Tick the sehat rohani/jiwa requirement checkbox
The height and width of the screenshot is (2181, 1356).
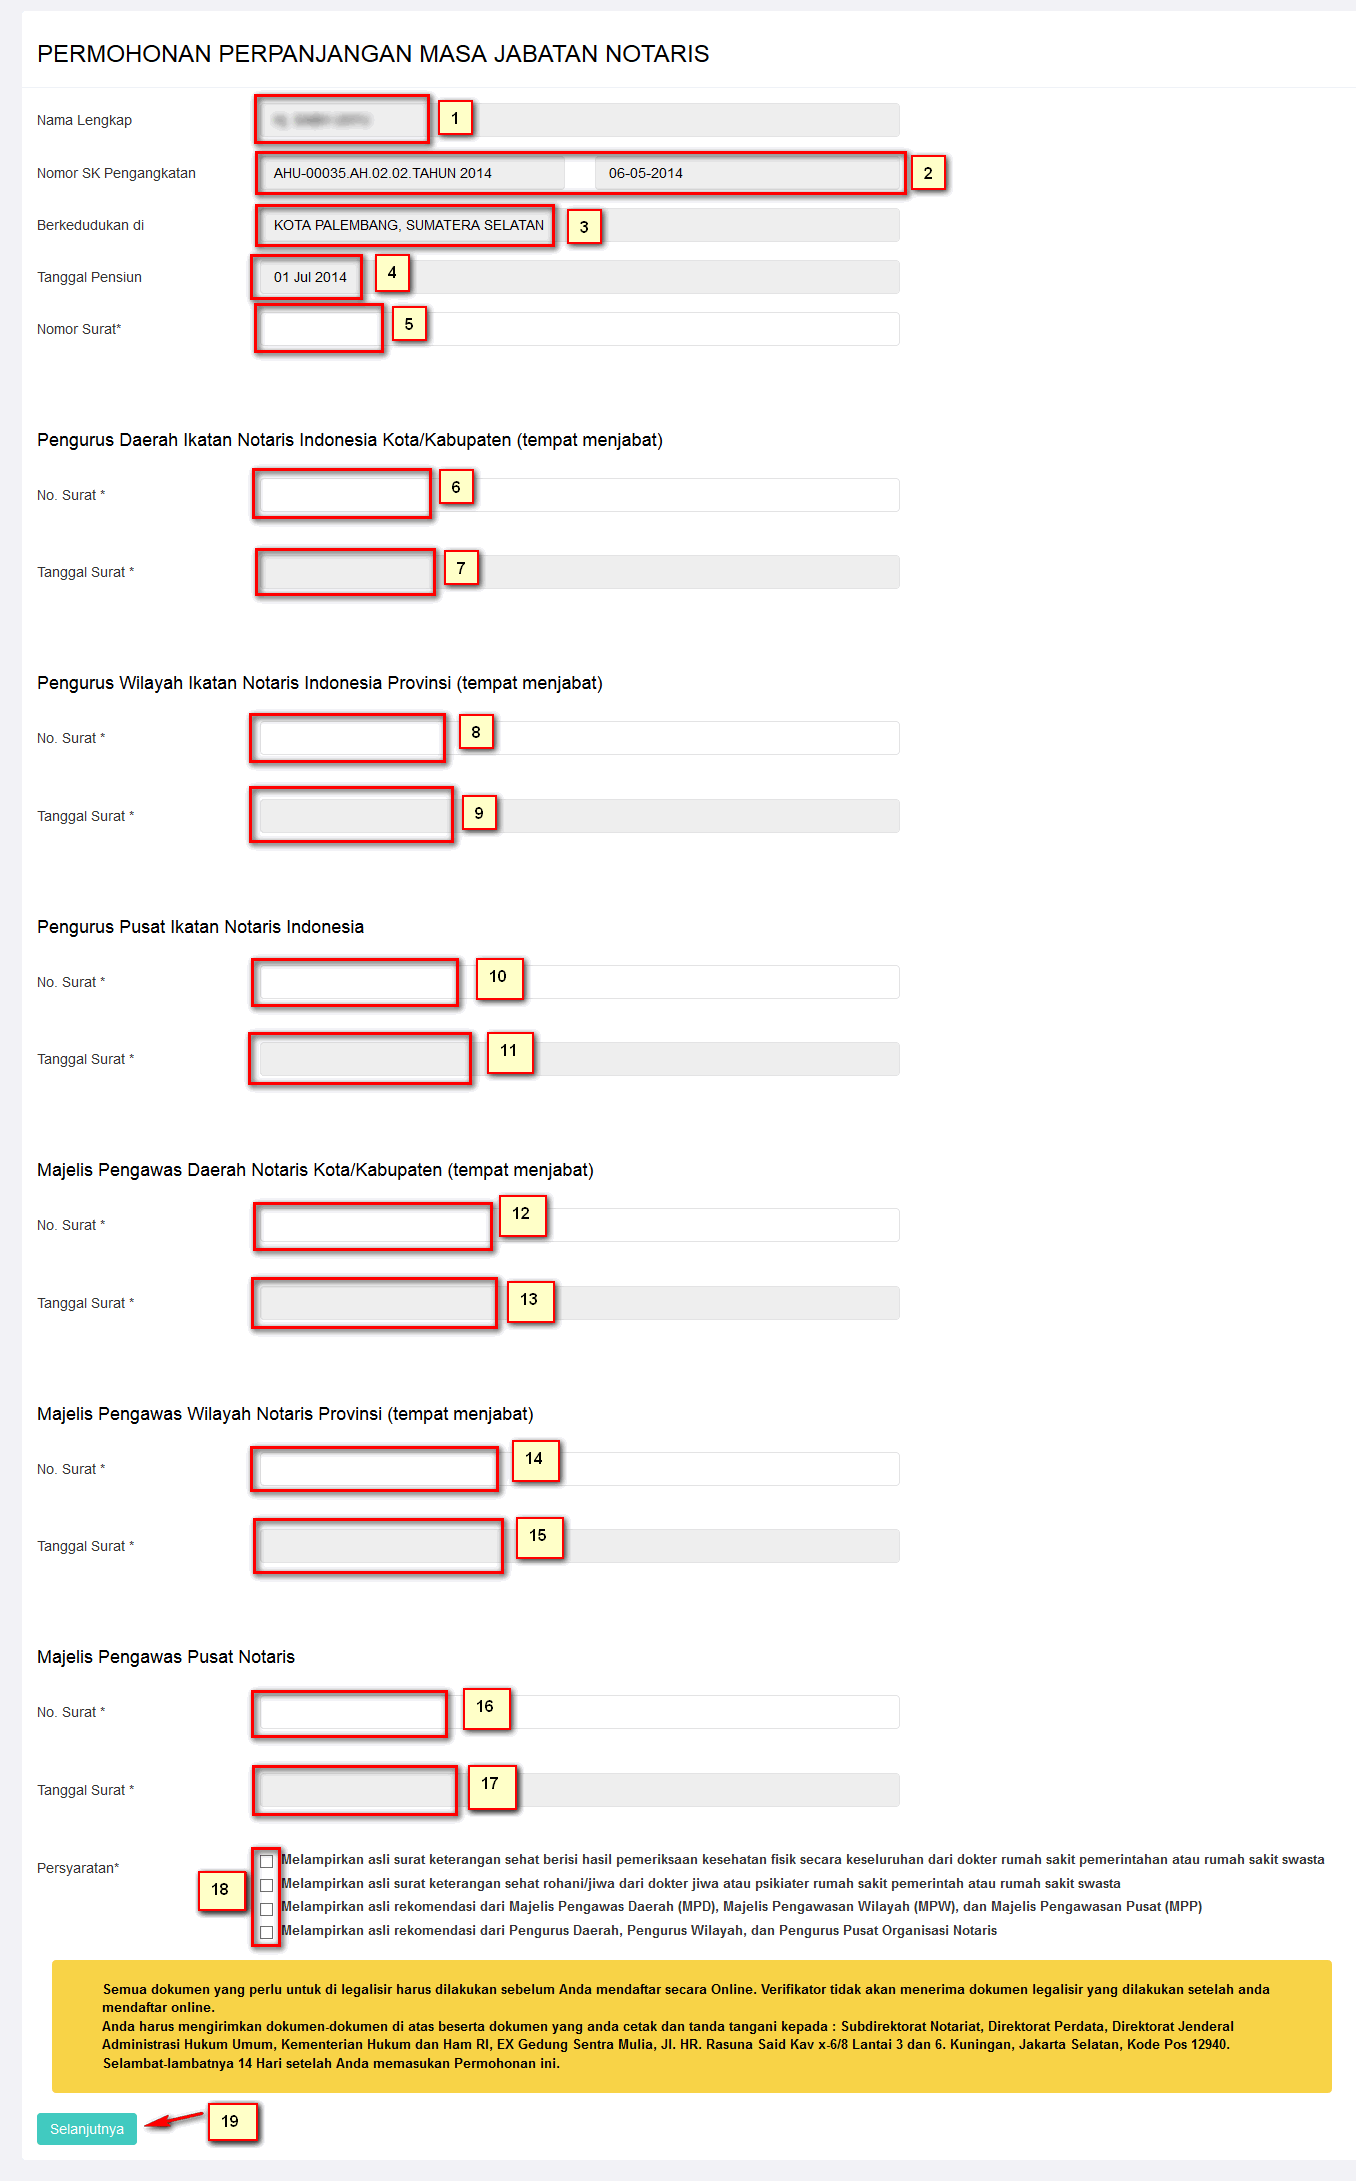click(266, 1885)
